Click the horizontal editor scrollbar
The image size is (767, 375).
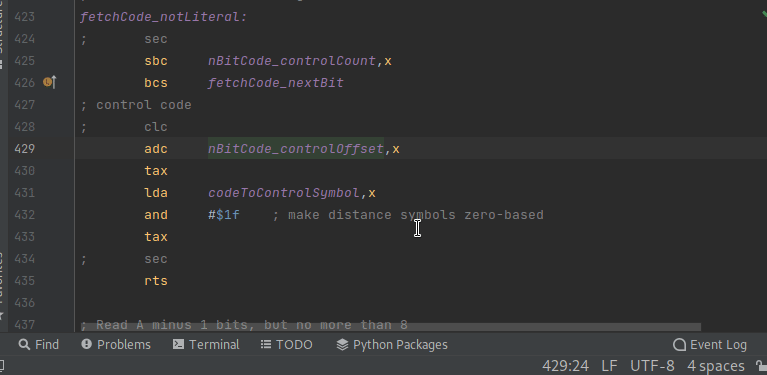click(x=391, y=327)
